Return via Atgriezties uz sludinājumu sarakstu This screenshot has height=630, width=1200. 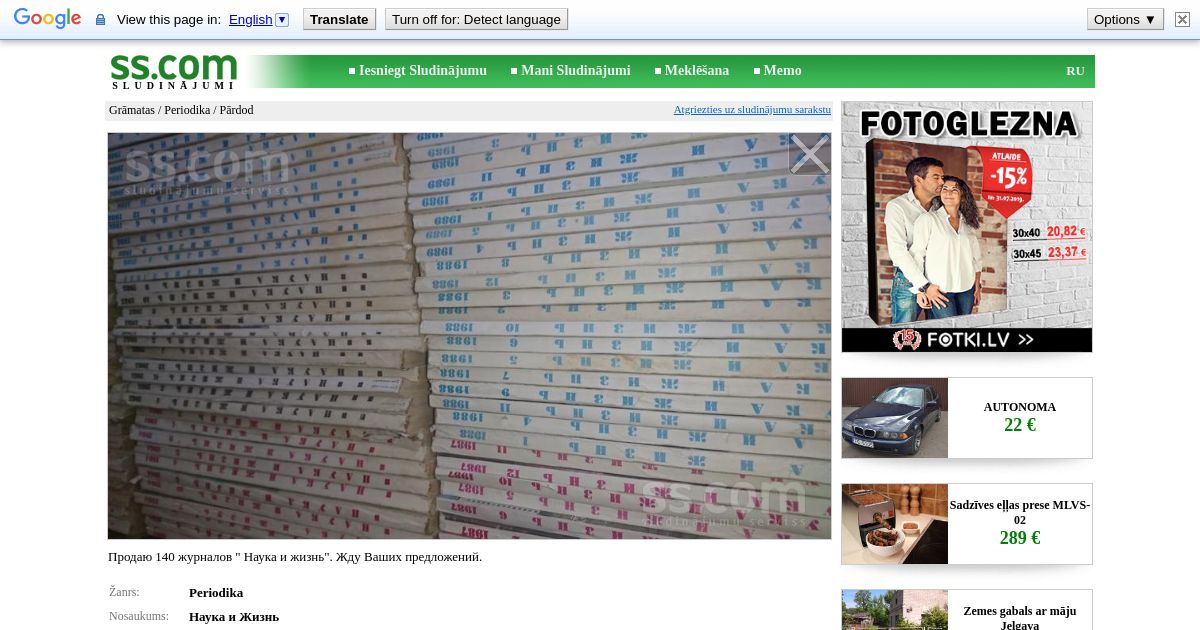click(752, 109)
